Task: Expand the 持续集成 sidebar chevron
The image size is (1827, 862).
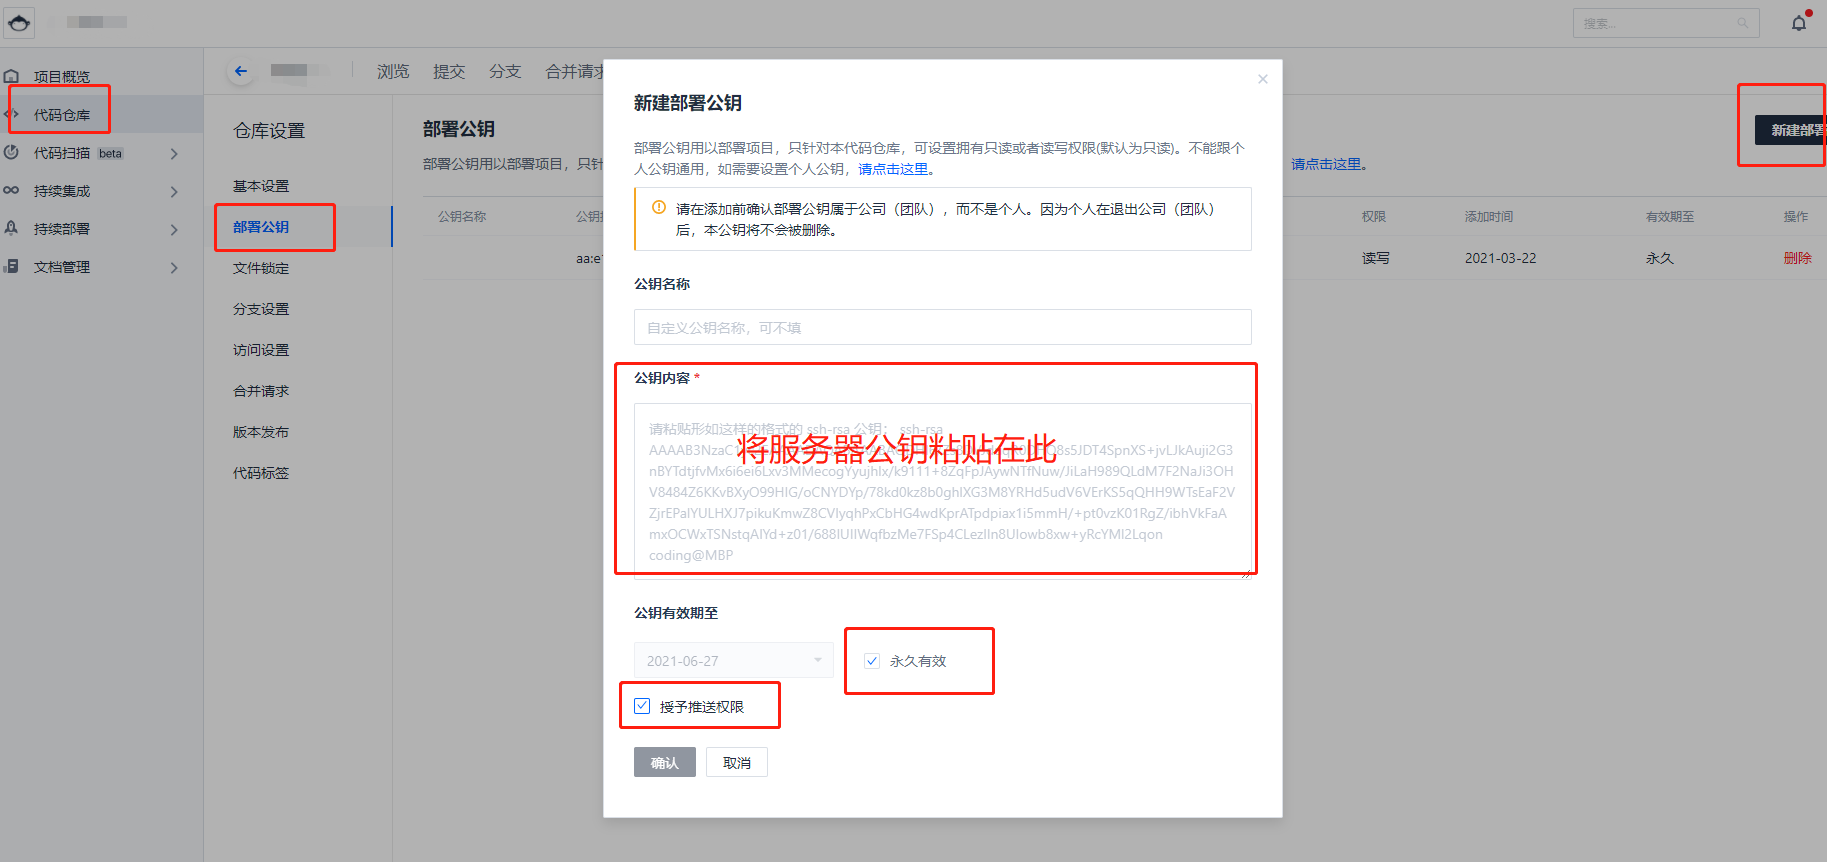Action: coord(174,192)
